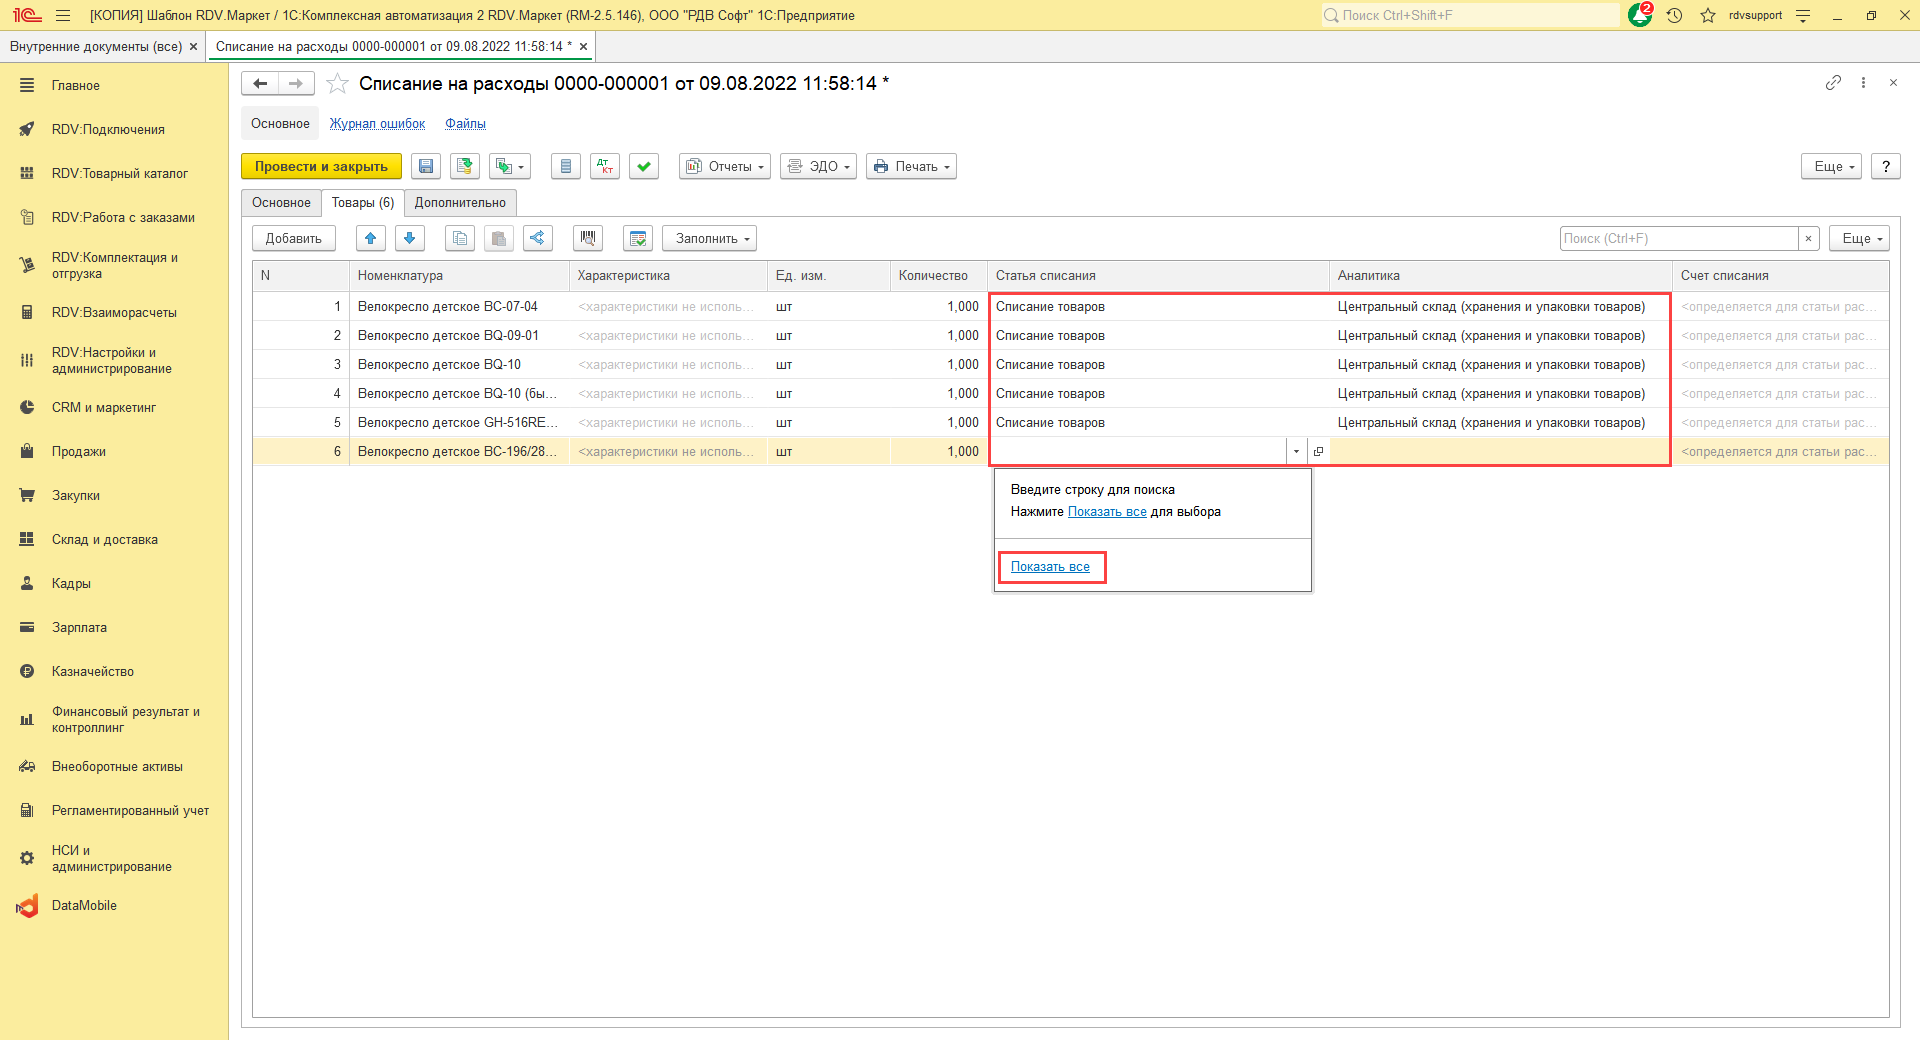Expand the Отчеты dropdown
Image resolution: width=1920 pixels, height=1040 pixels.
[x=724, y=167]
